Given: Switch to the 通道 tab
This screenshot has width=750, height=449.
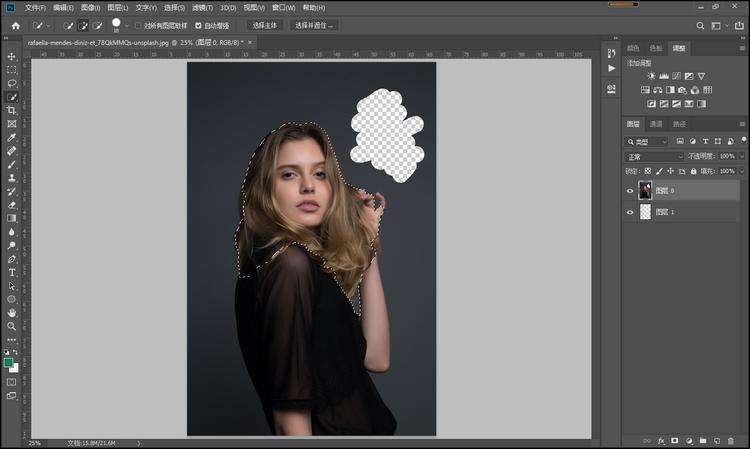Looking at the screenshot, I should coord(656,124).
